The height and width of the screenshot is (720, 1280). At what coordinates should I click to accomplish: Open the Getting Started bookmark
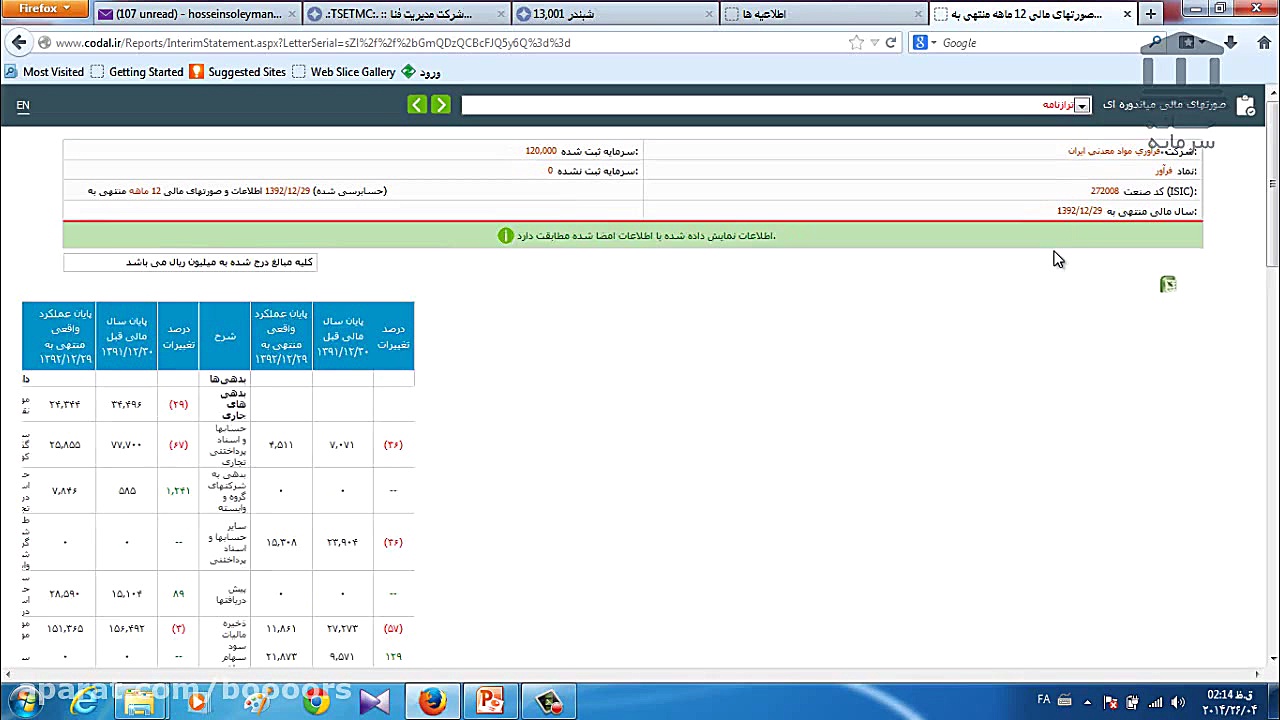(137, 72)
